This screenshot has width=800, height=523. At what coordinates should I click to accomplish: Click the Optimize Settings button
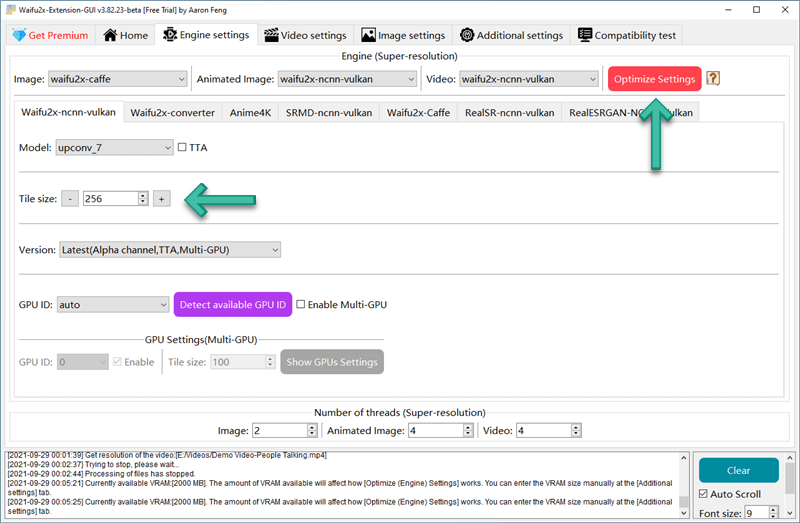point(654,79)
